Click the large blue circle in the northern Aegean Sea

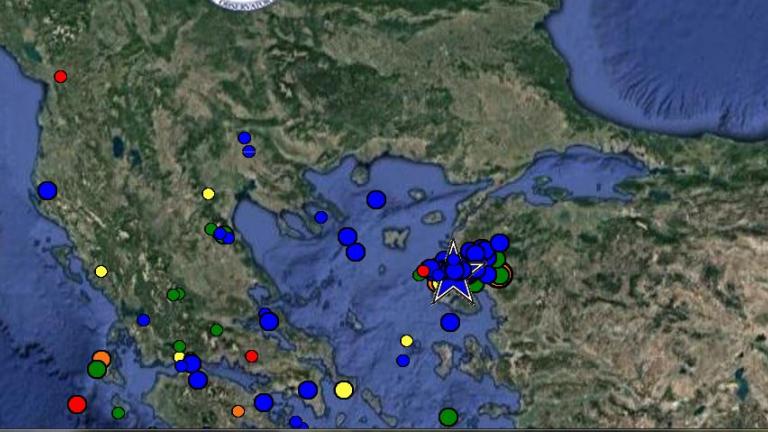coord(376,200)
